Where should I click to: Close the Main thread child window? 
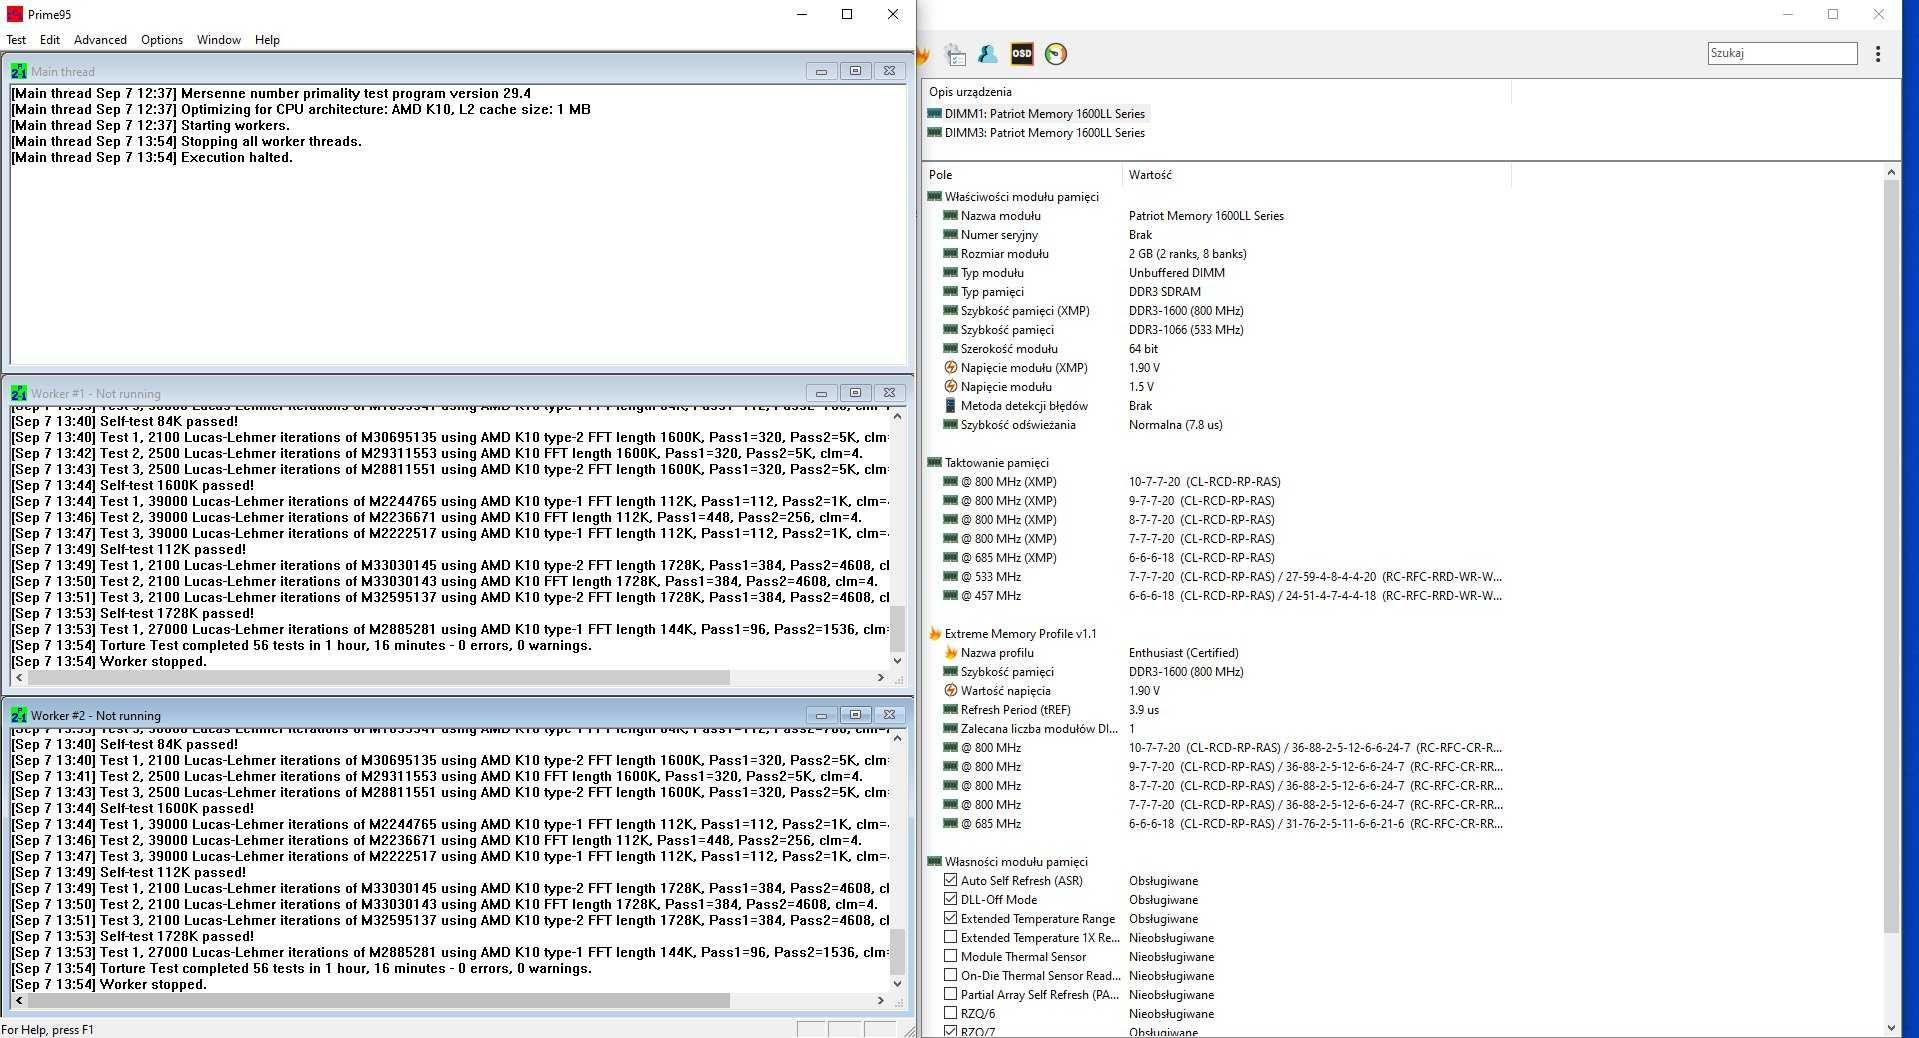tap(889, 71)
